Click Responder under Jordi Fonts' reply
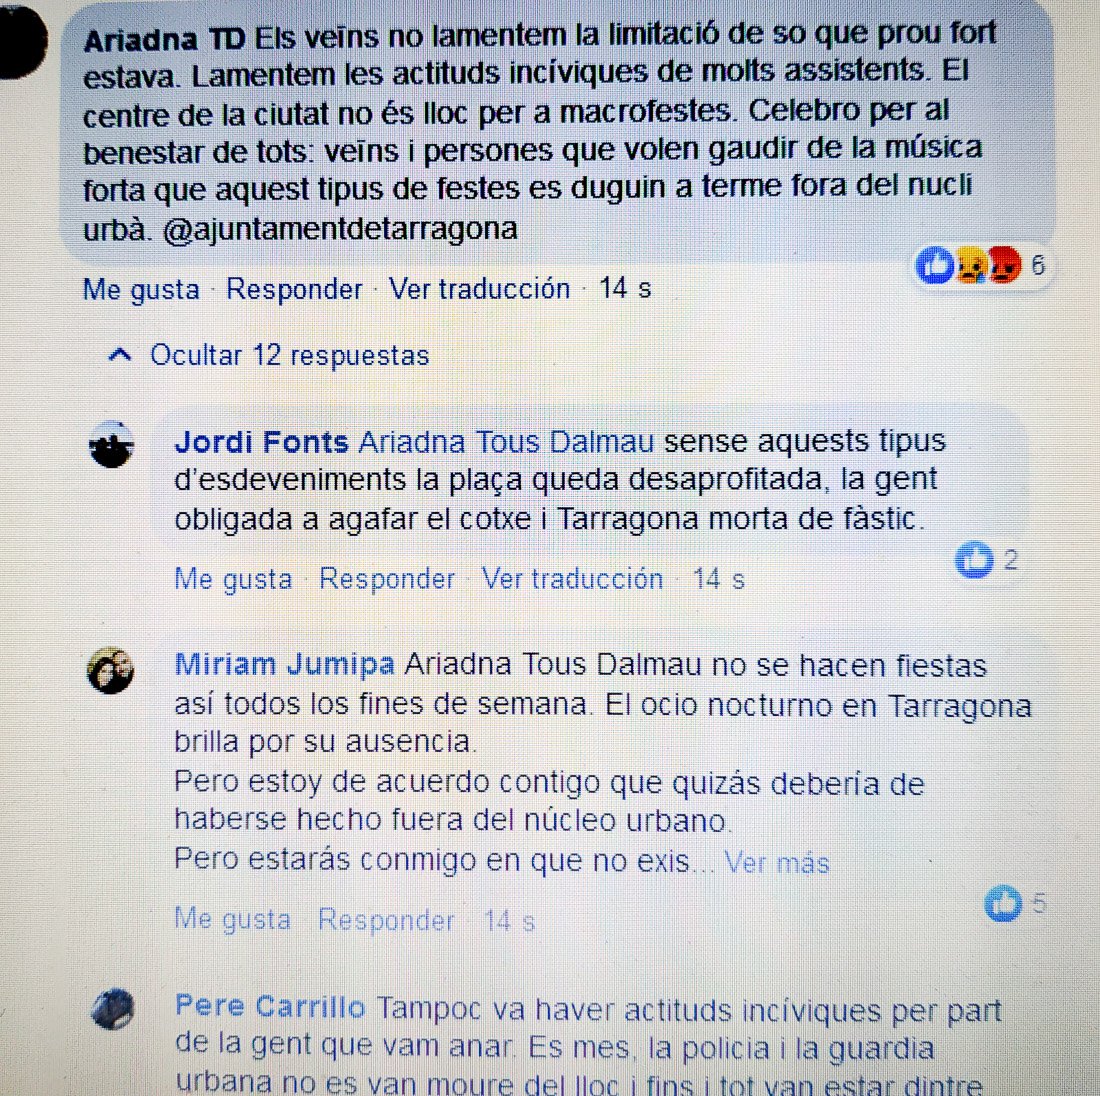The width and height of the screenshot is (1100, 1096). pyautogui.click(x=387, y=579)
